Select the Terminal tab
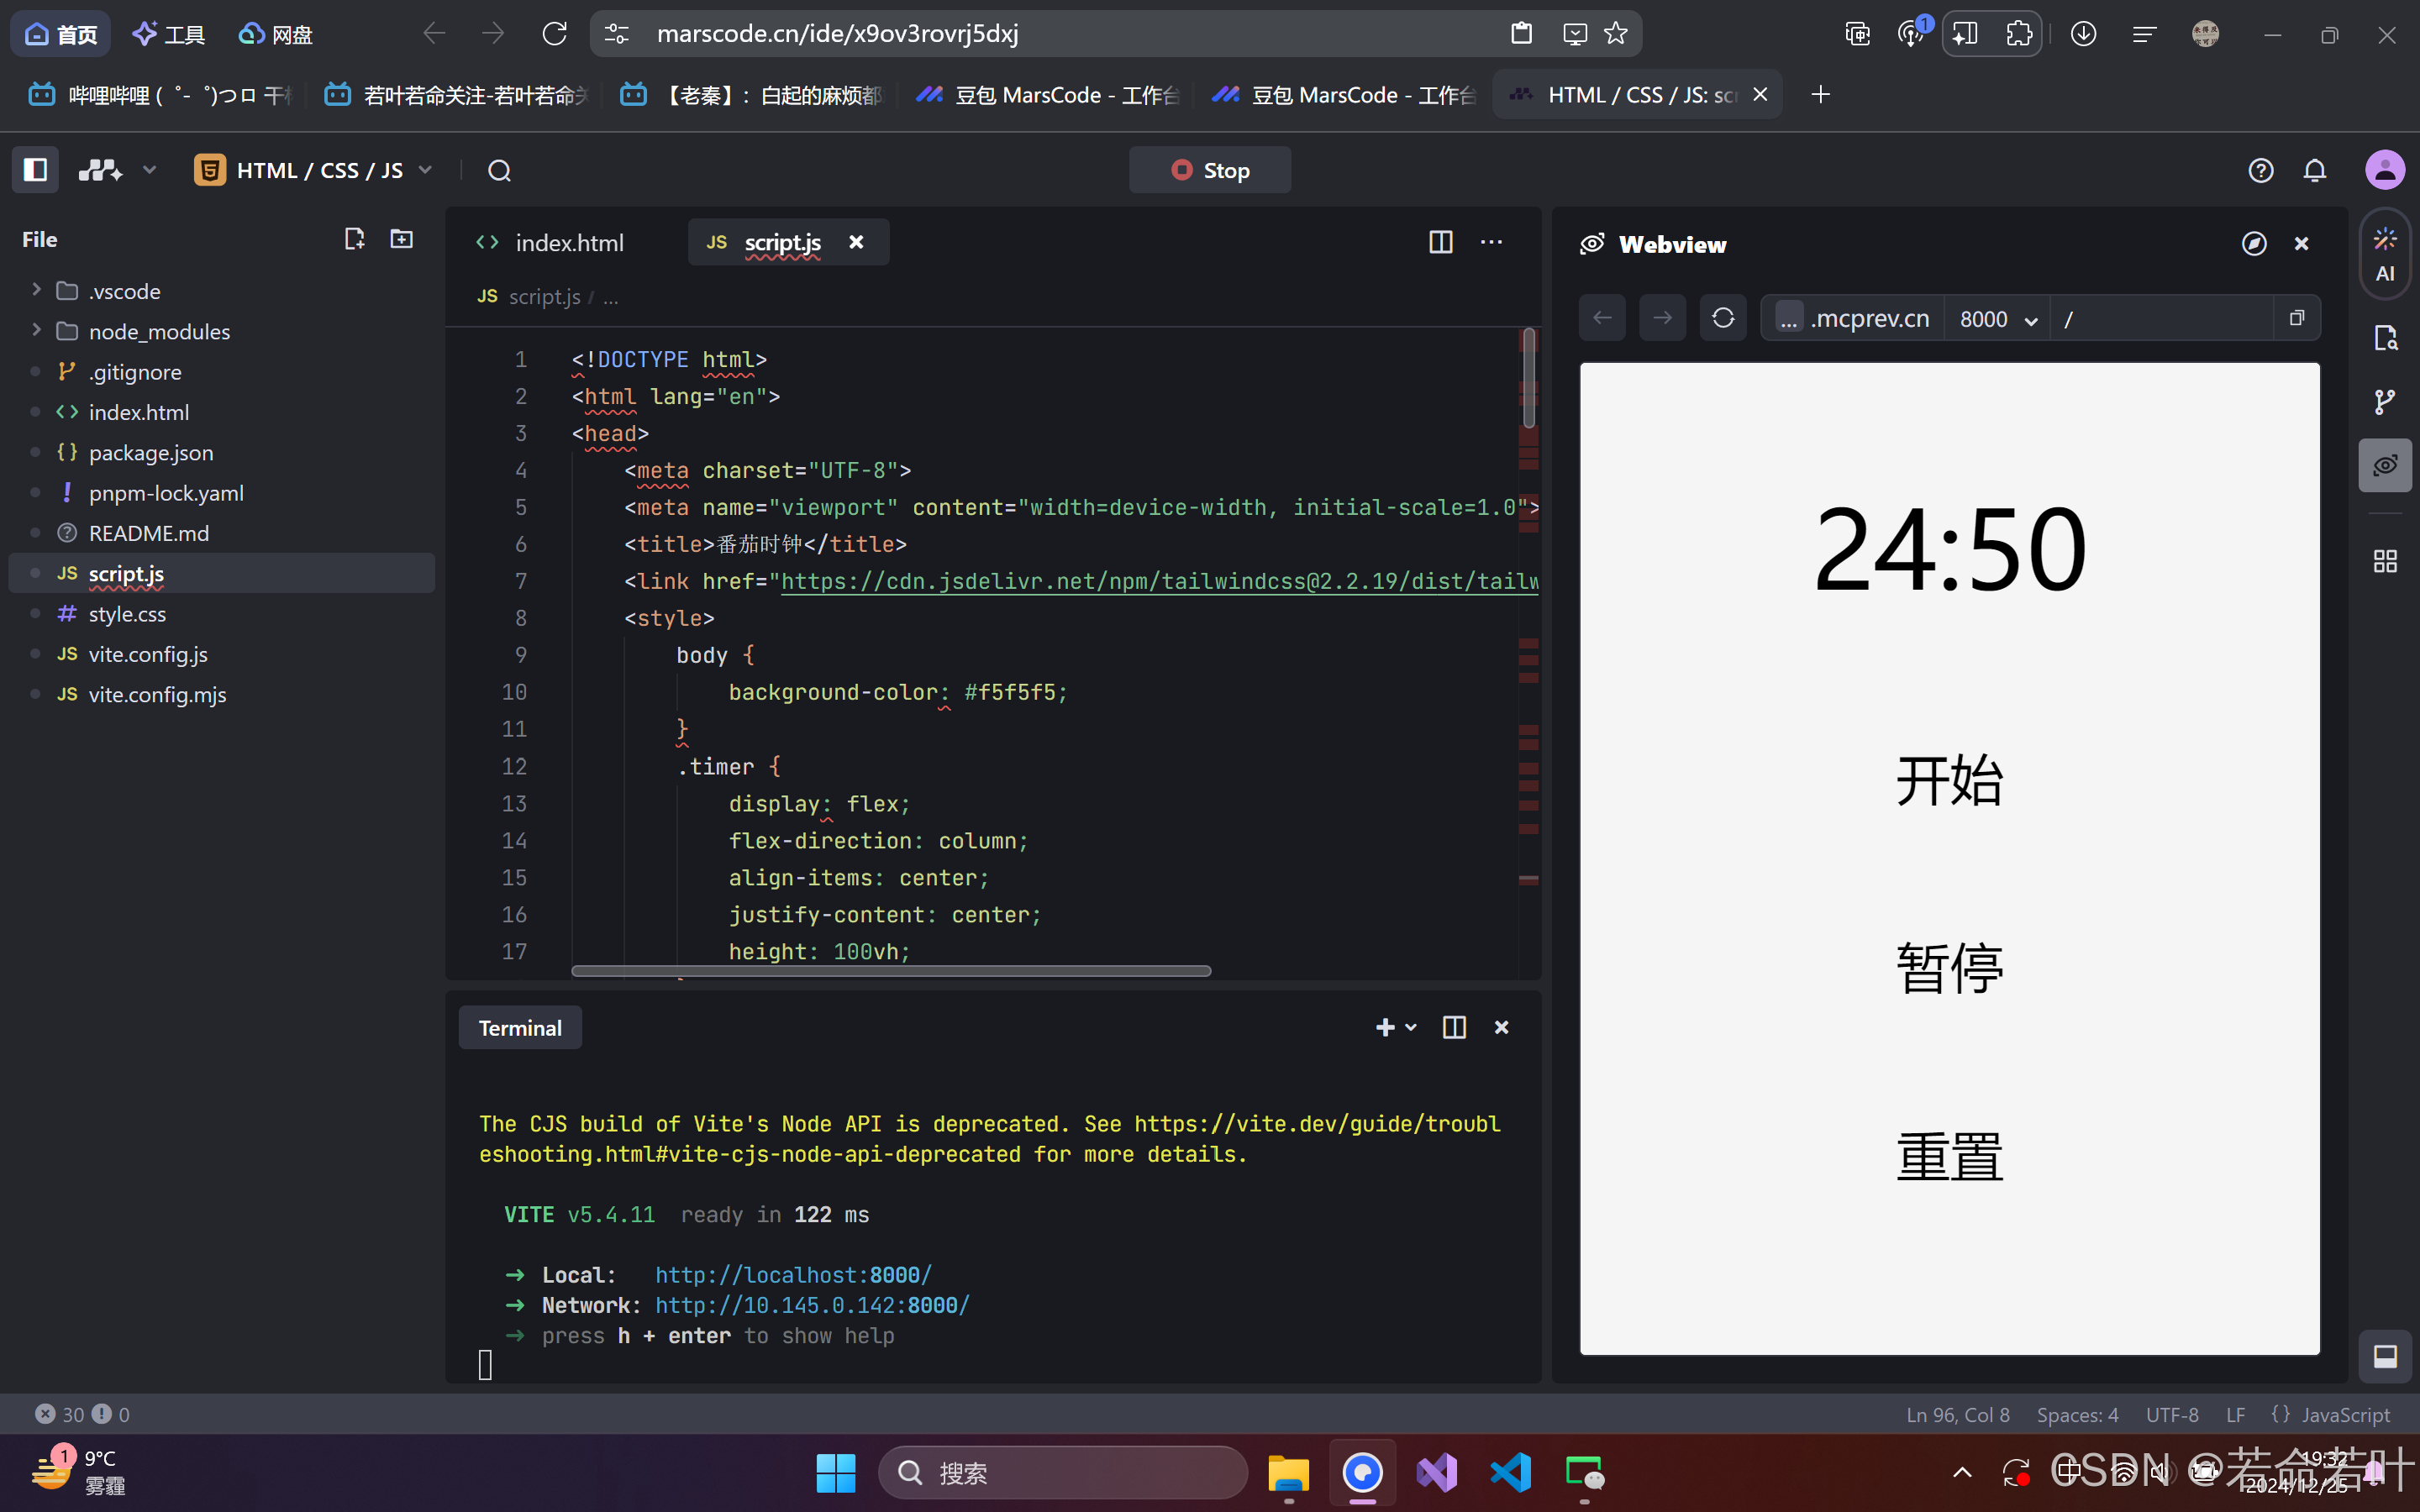The width and height of the screenshot is (2420, 1512). [520, 1028]
